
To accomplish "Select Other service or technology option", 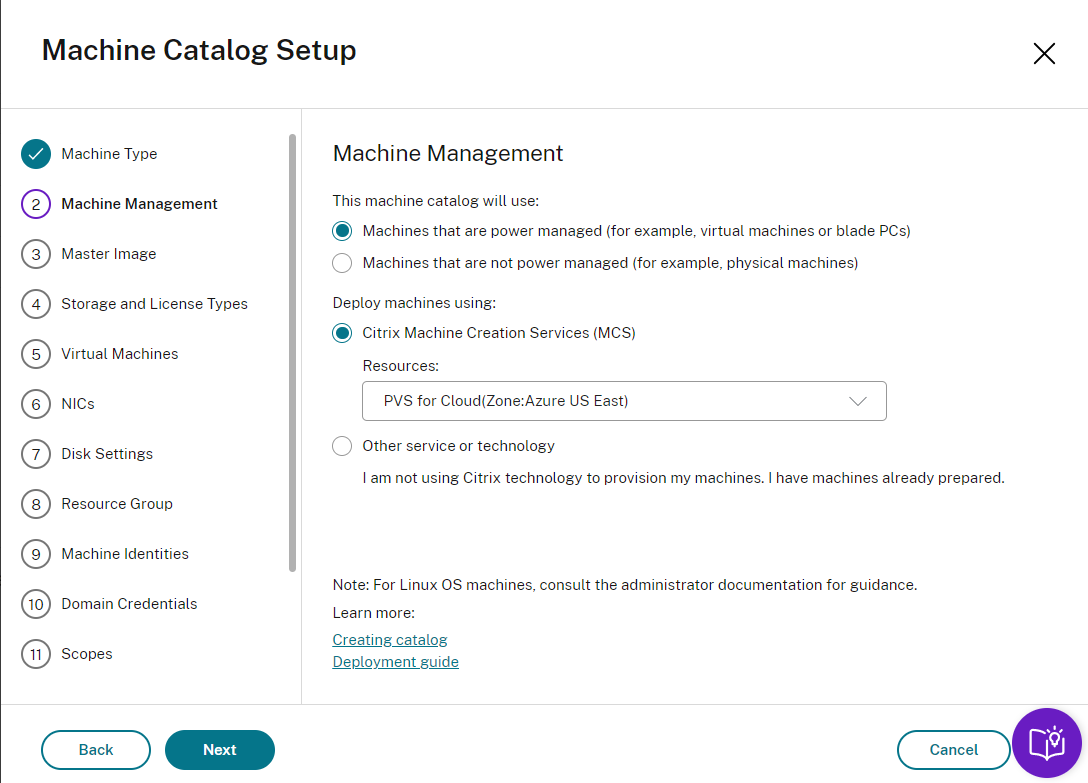I will [342, 446].
